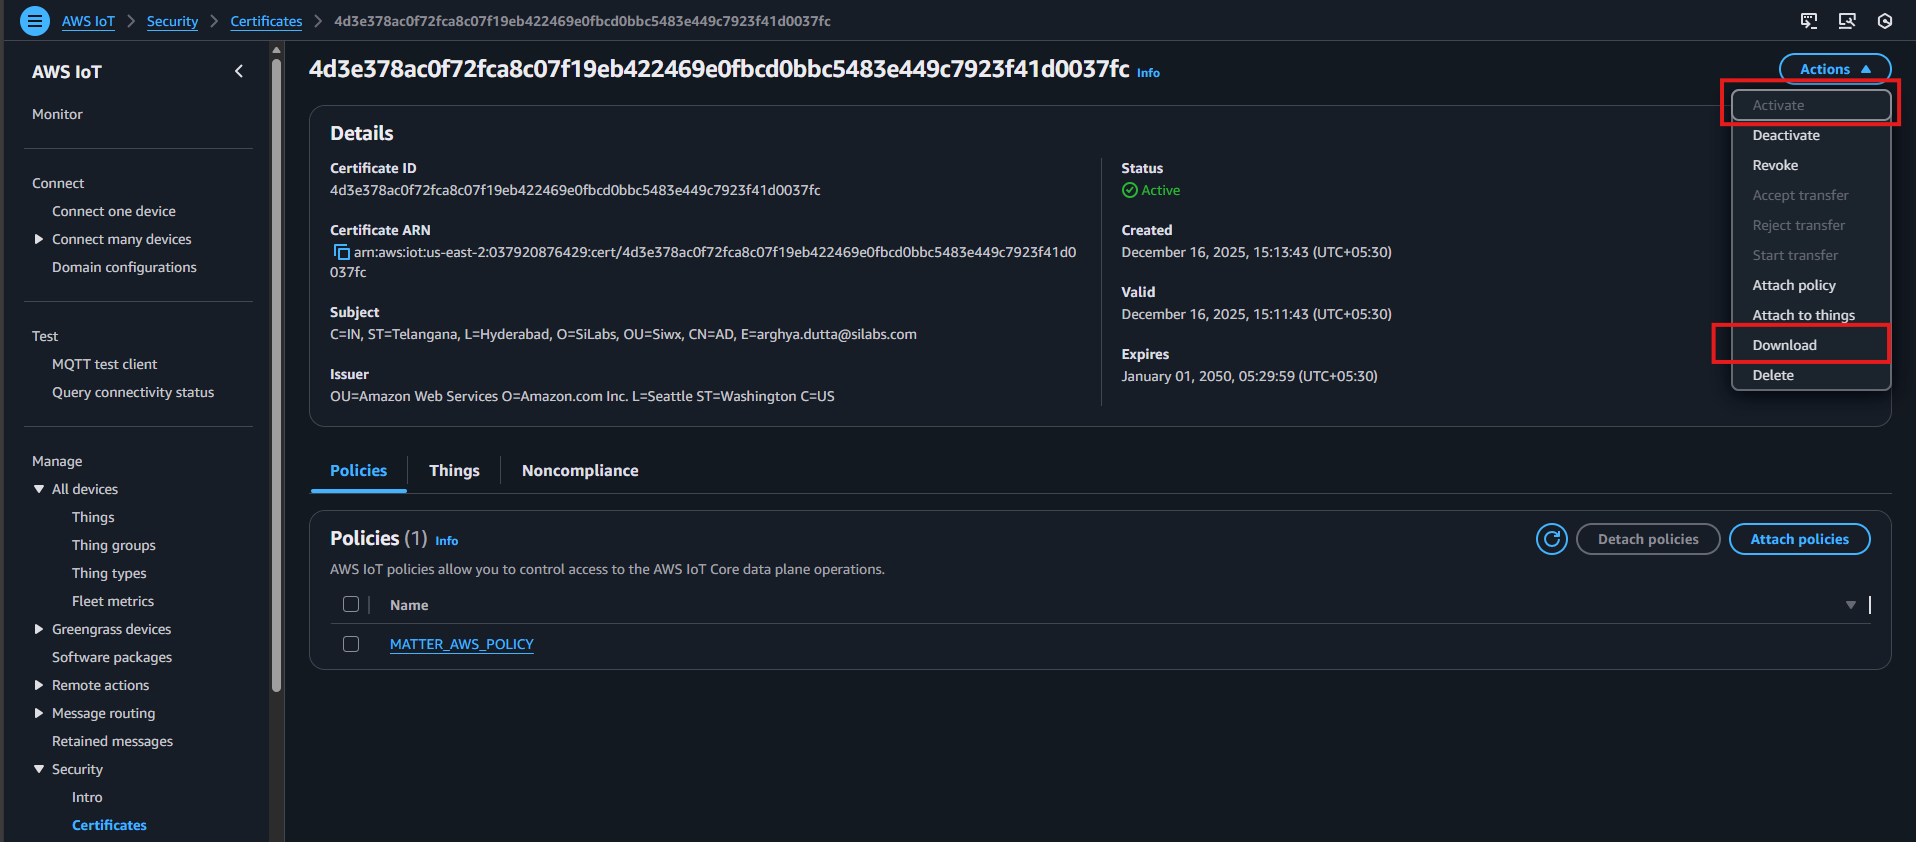The height and width of the screenshot is (842, 1916).
Task: Tick the MATTER_AWS_POLICY row checkbox
Action: coord(351,644)
